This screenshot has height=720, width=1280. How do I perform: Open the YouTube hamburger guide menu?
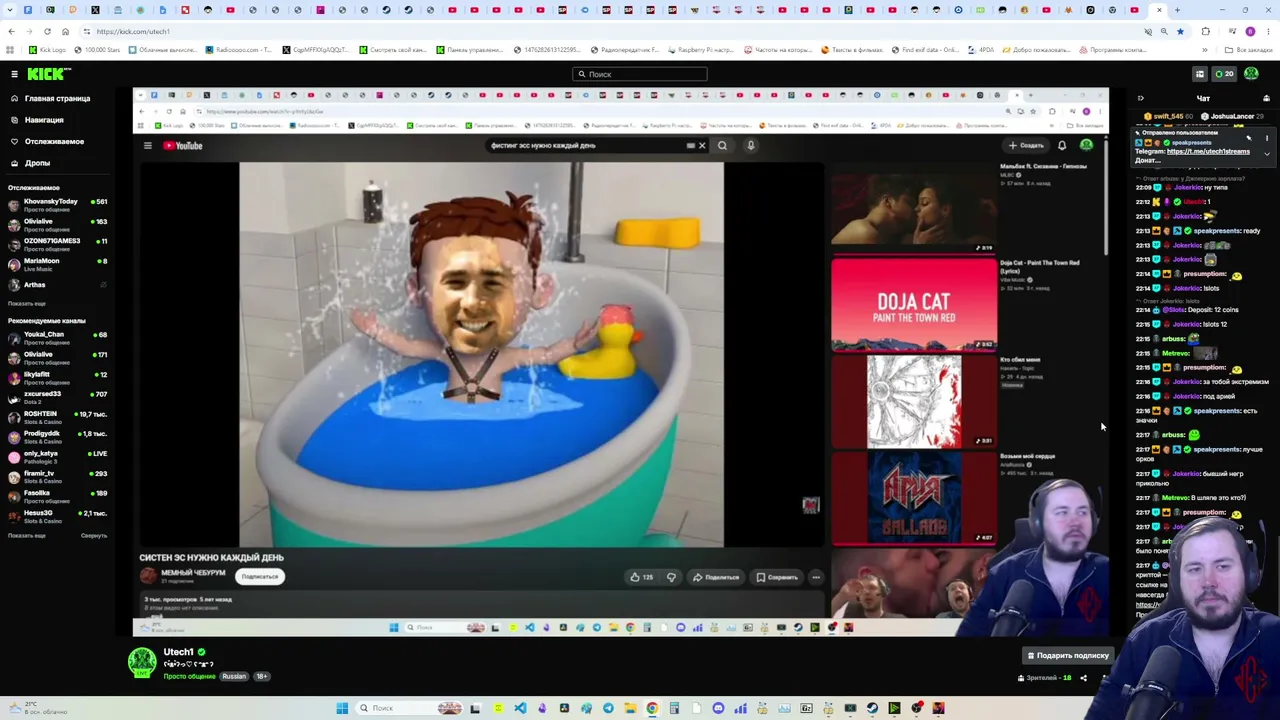point(147,146)
